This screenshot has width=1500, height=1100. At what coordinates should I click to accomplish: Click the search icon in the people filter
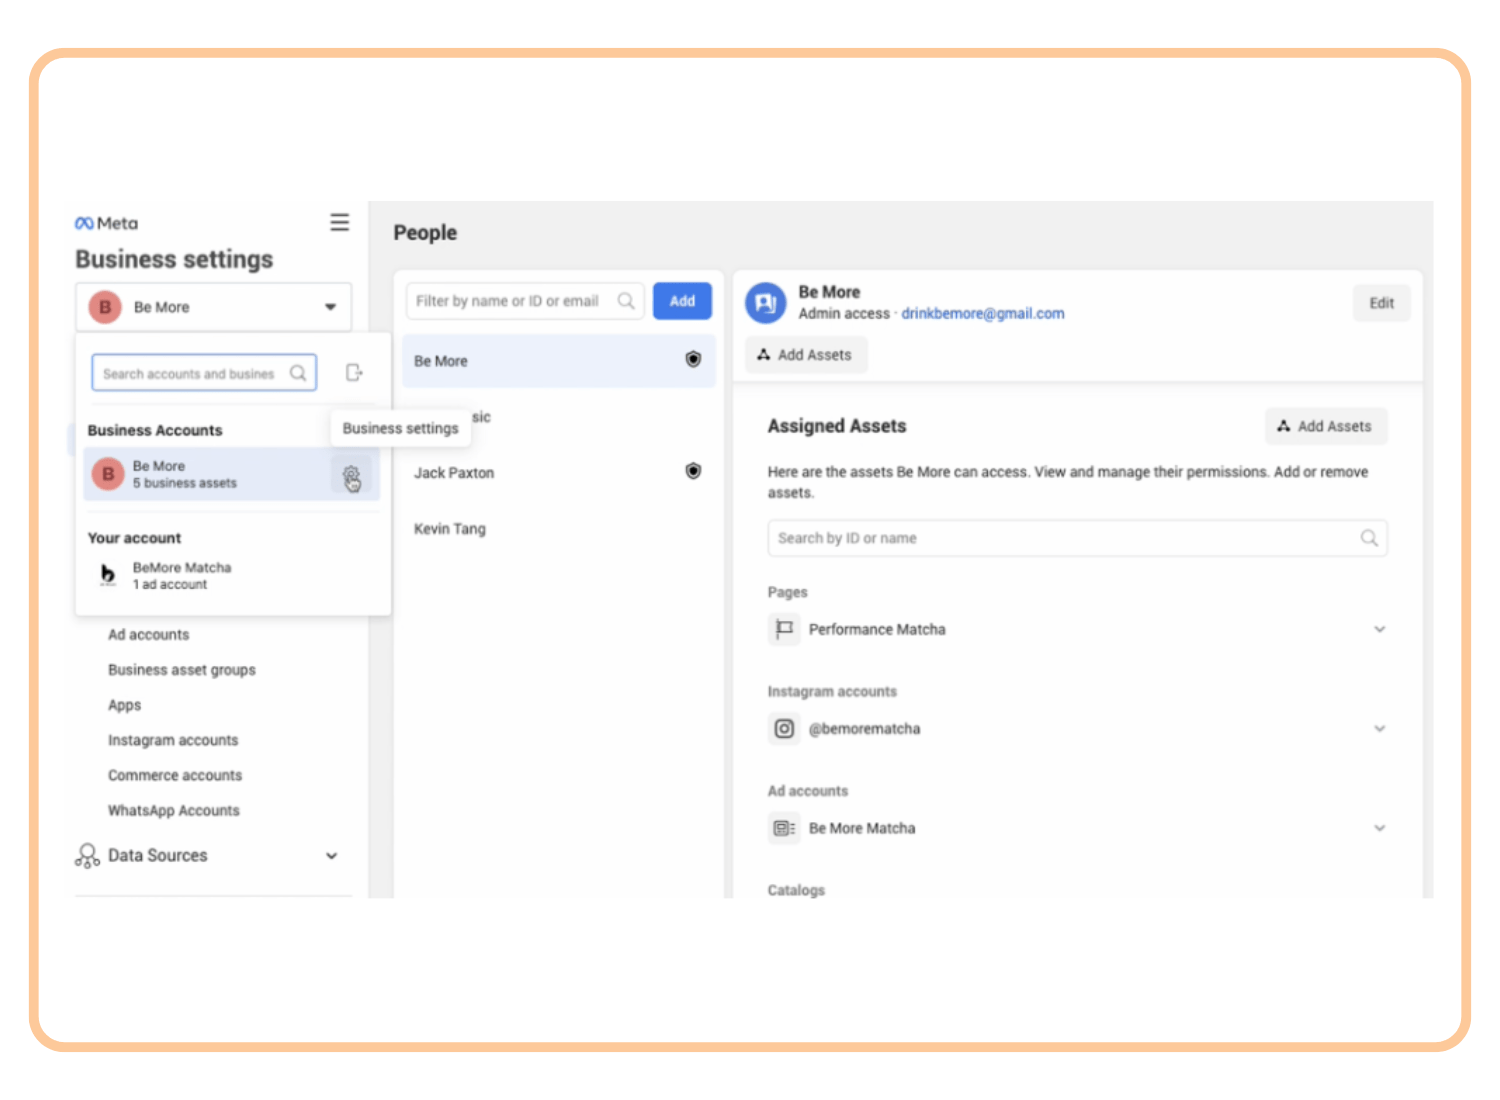[x=626, y=301]
